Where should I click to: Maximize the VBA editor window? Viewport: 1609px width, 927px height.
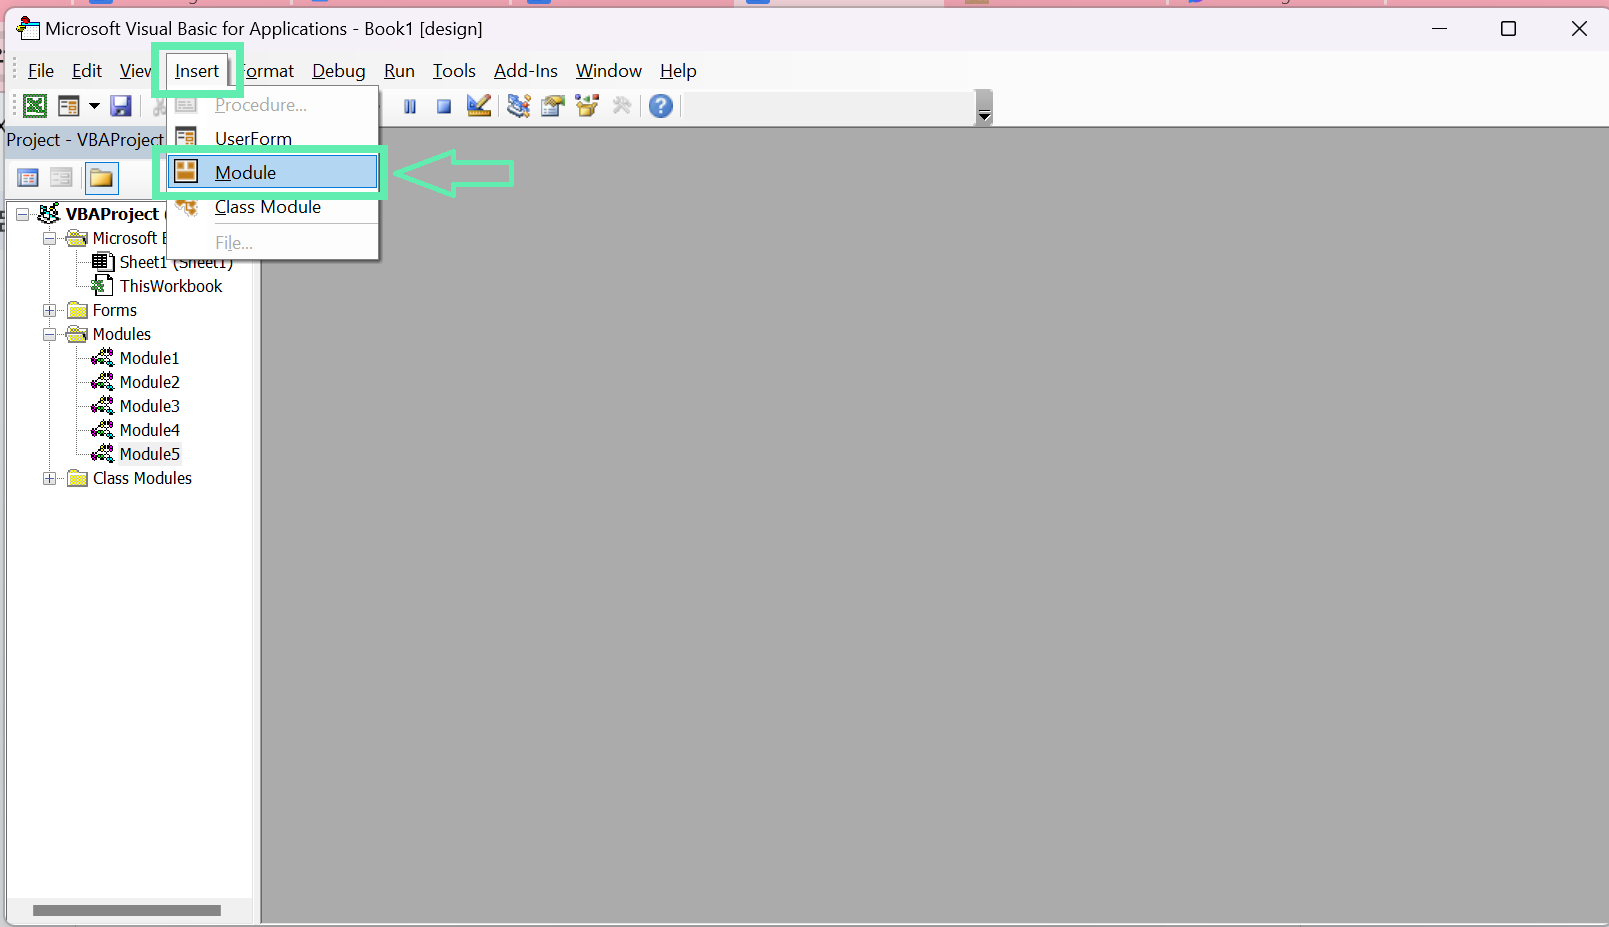tap(1509, 29)
